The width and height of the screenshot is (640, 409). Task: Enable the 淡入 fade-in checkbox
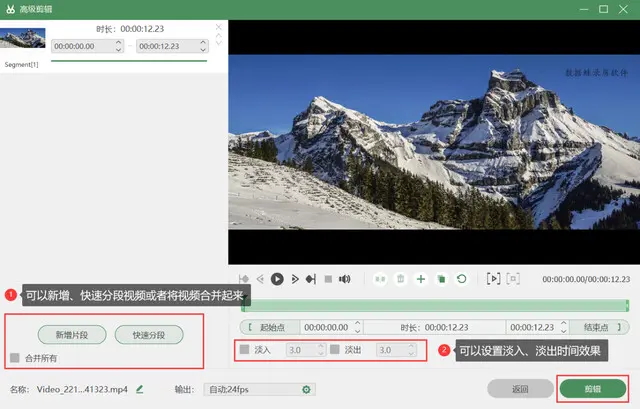click(x=244, y=350)
